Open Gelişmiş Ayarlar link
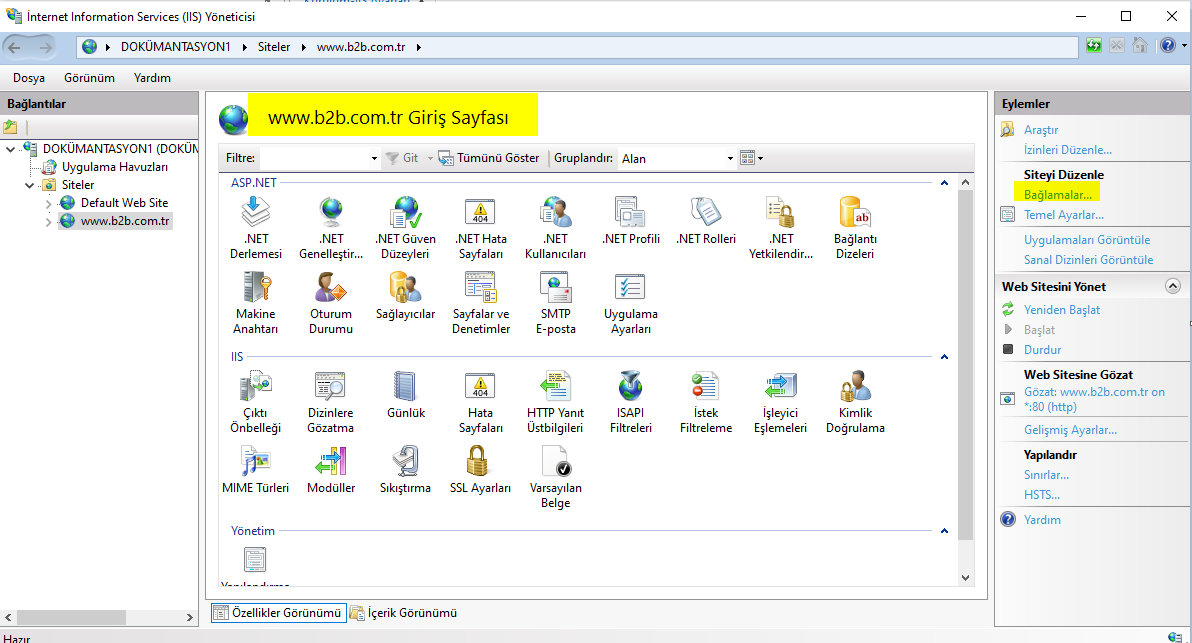1192x643 pixels. pos(1070,430)
